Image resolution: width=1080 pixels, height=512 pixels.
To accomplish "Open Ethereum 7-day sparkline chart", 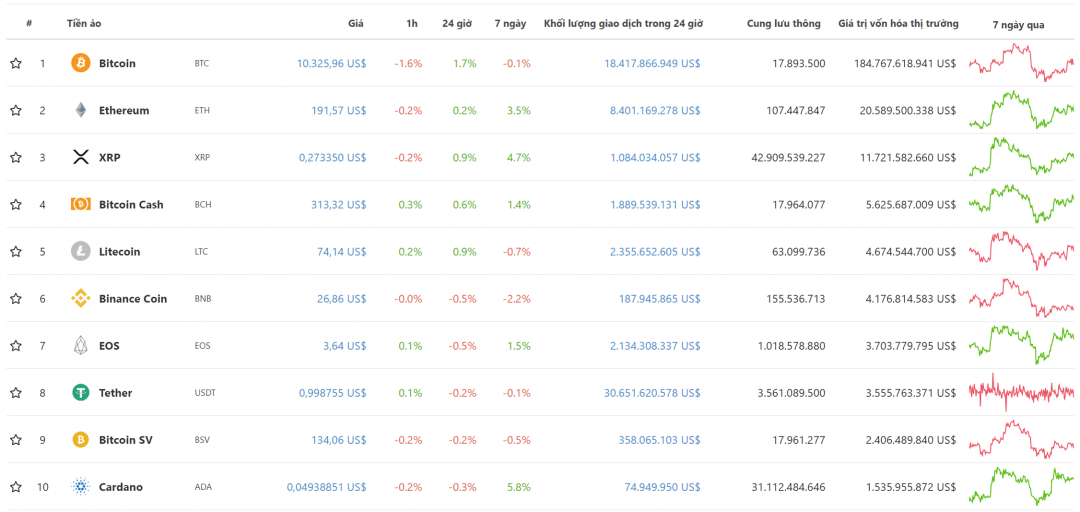I will click(x=1021, y=110).
